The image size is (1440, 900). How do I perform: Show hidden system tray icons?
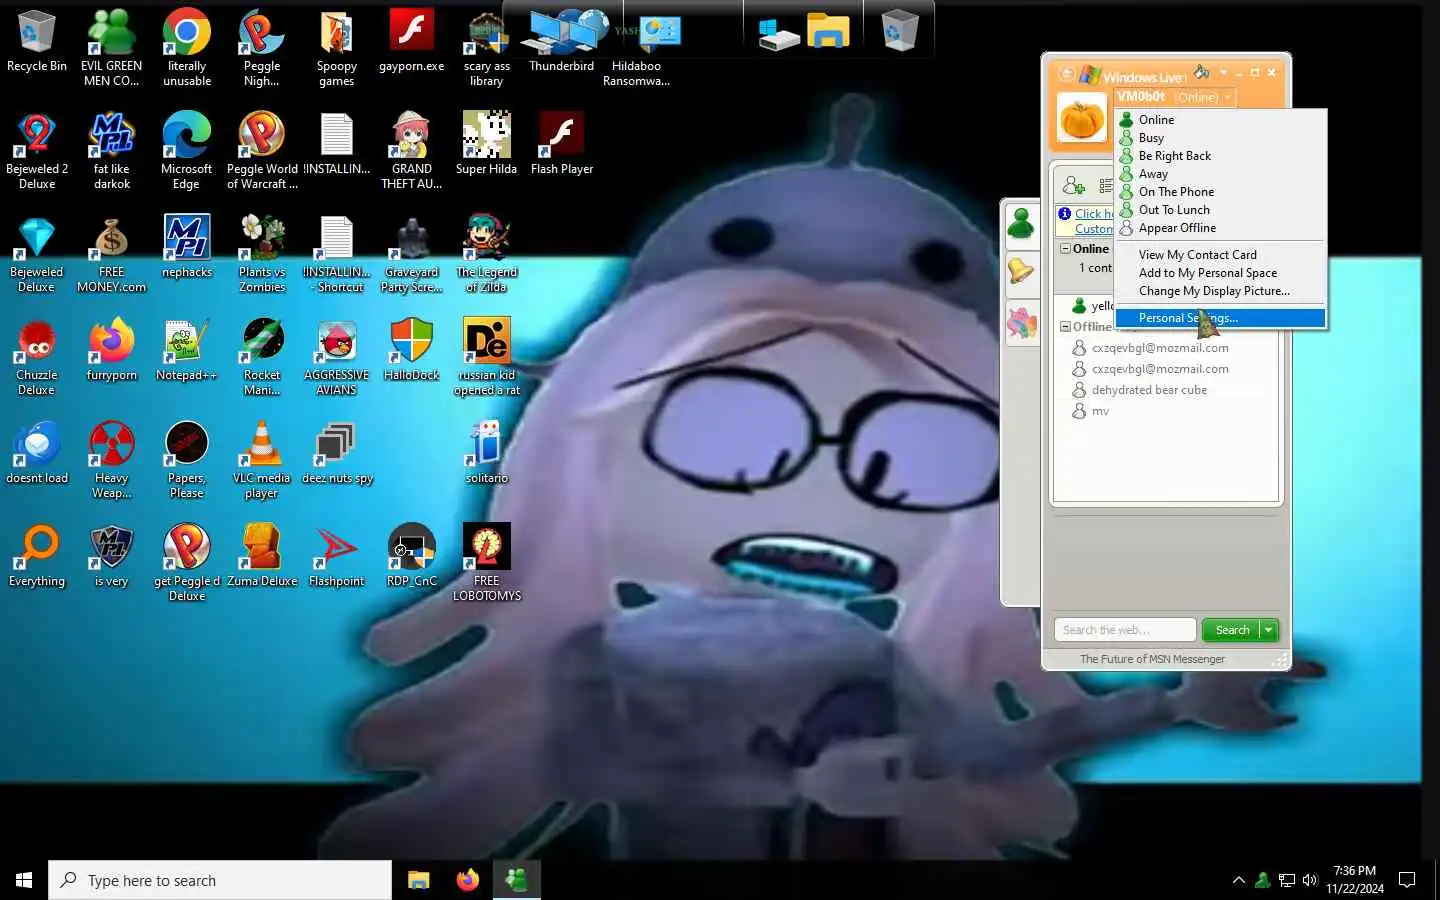pyautogui.click(x=1239, y=881)
